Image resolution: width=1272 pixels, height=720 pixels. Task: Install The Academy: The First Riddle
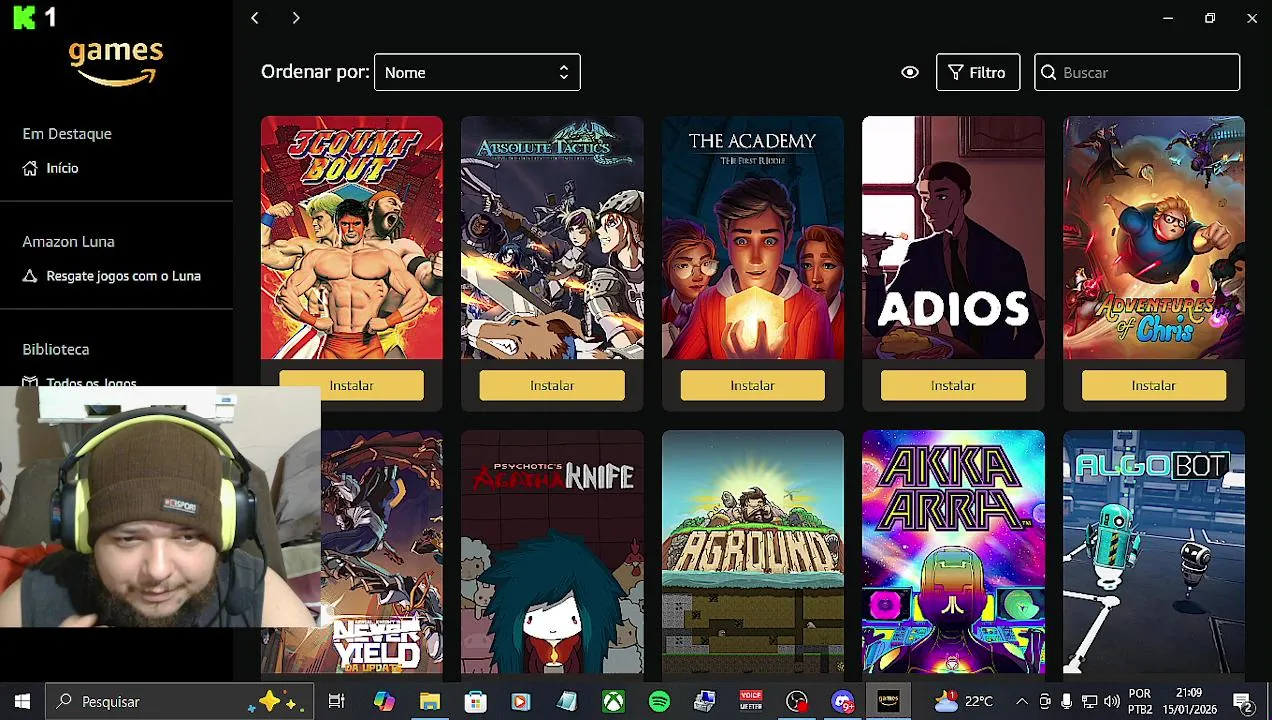coord(752,385)
